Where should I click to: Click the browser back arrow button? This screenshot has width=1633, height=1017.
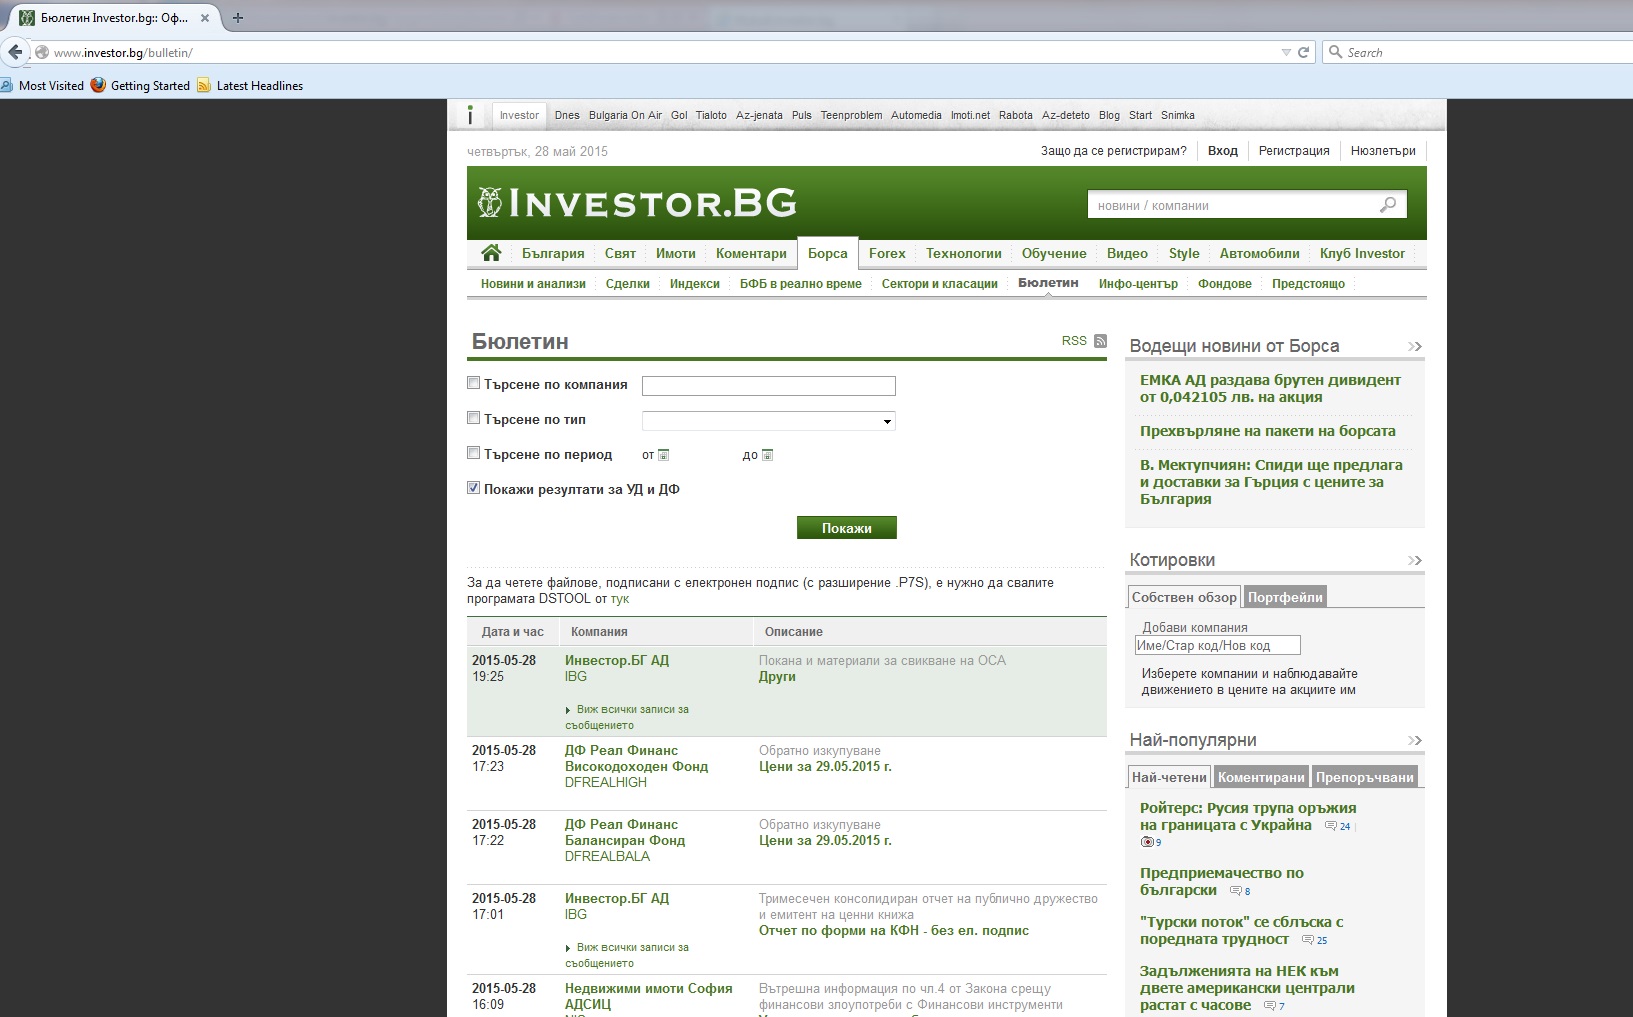(15, 52)
